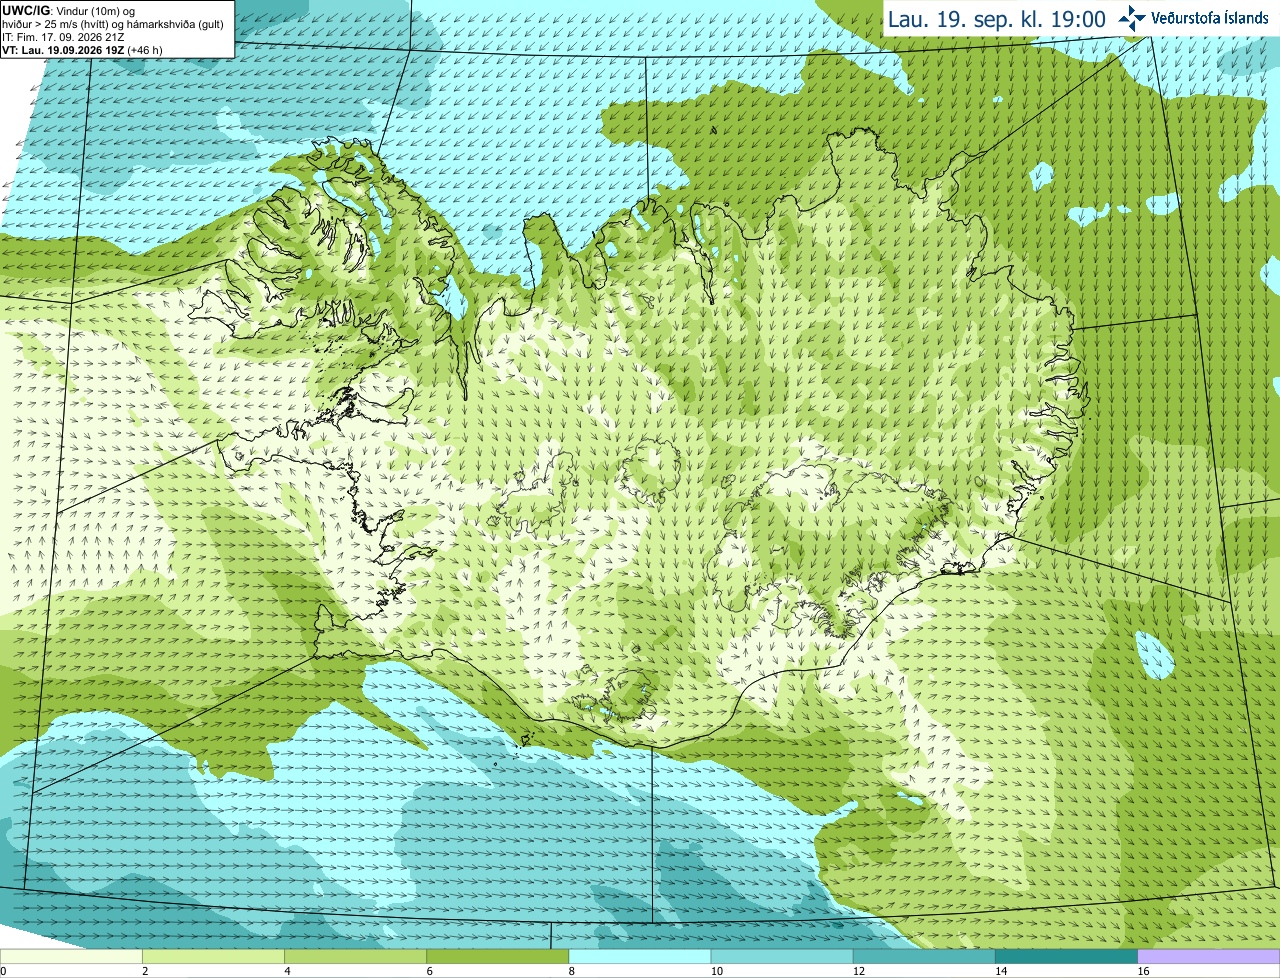
Task: Select the date label Lau. 19. sep. kl. 19:00
Action: coord(996,19)
